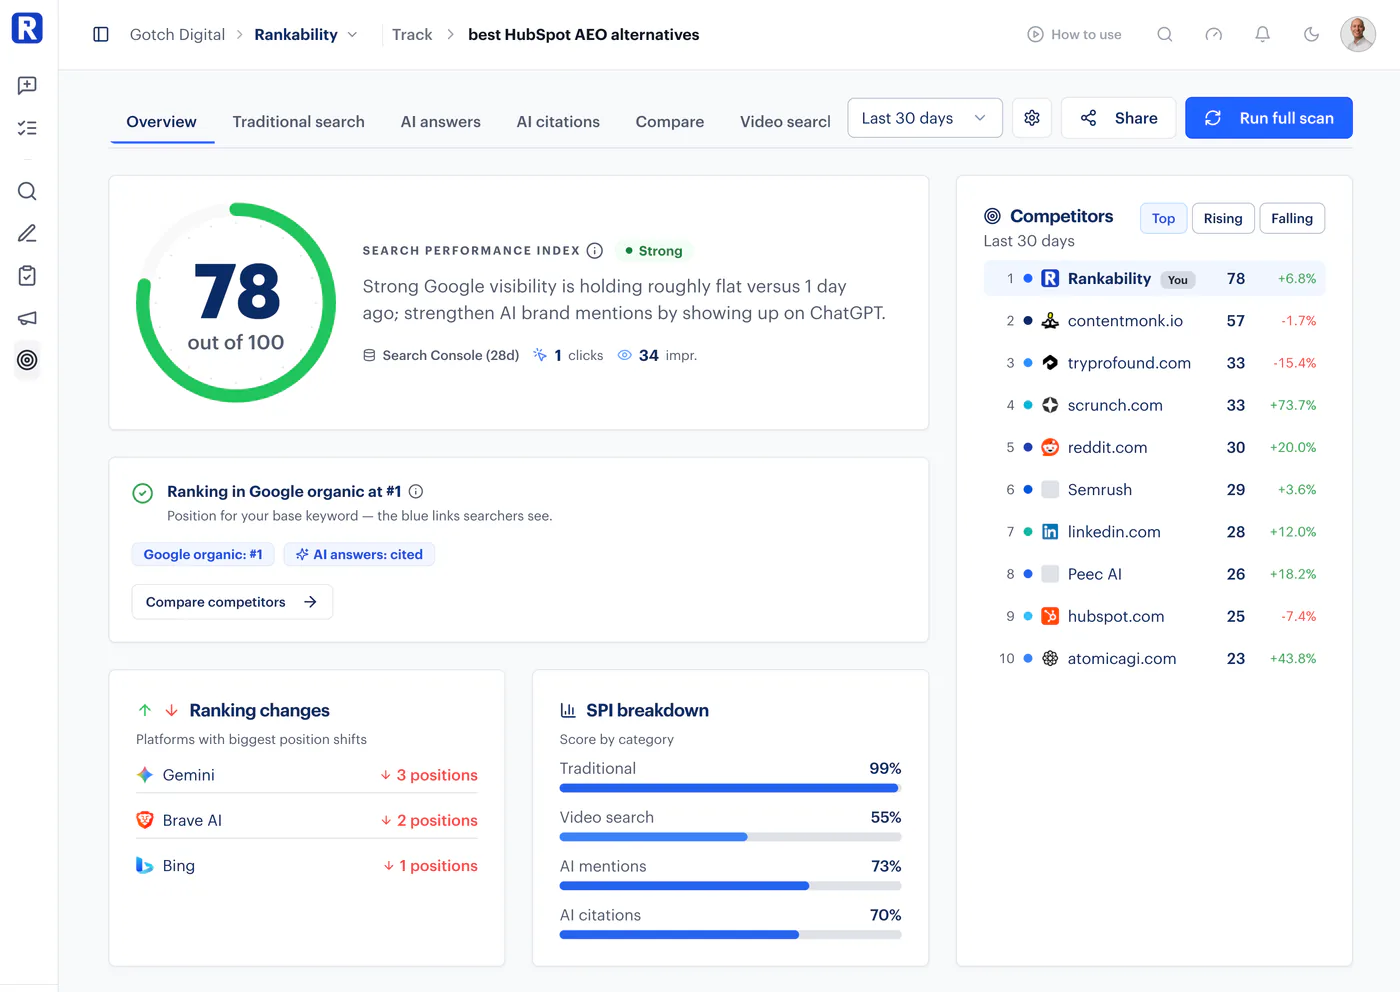The height and width of the screenshot is (992, 1400).
Task: Select the Rankability competitor row
Action: pos(1155,279)
